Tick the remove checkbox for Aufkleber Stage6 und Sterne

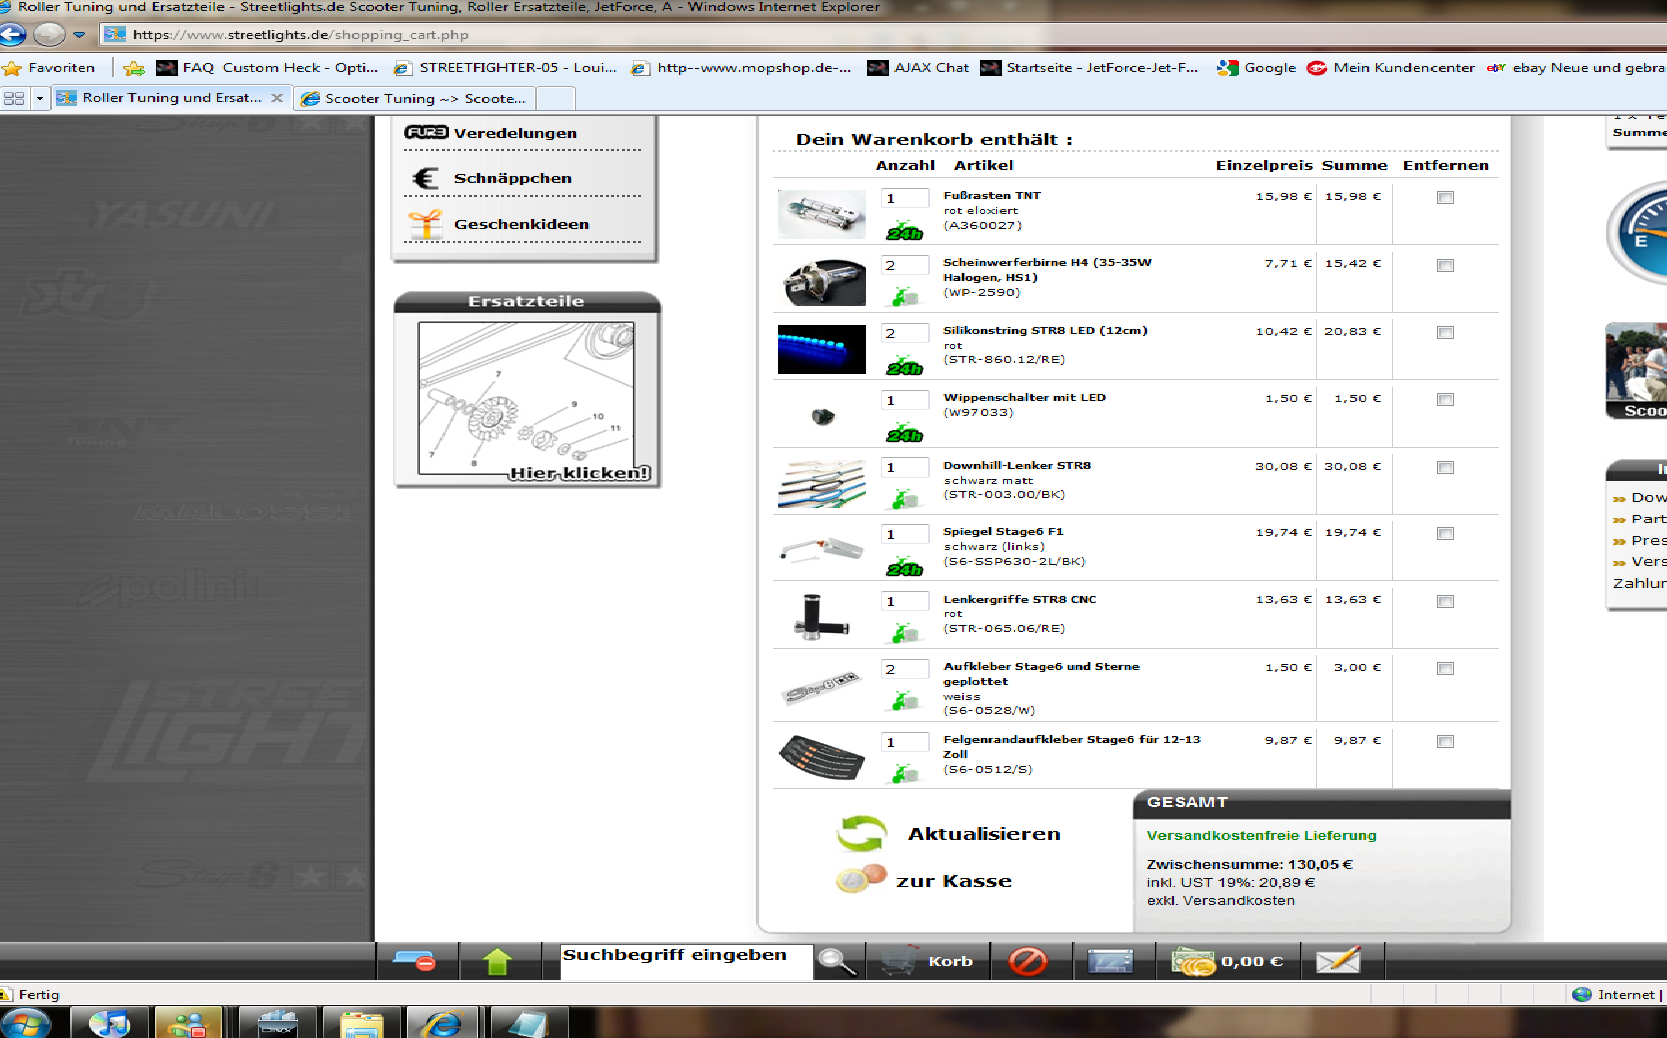click(x=1445, y=669)
